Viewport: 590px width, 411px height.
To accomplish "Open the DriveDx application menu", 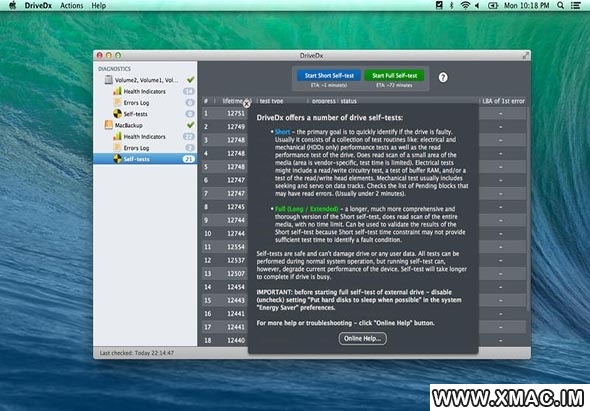I will (38, 6).
